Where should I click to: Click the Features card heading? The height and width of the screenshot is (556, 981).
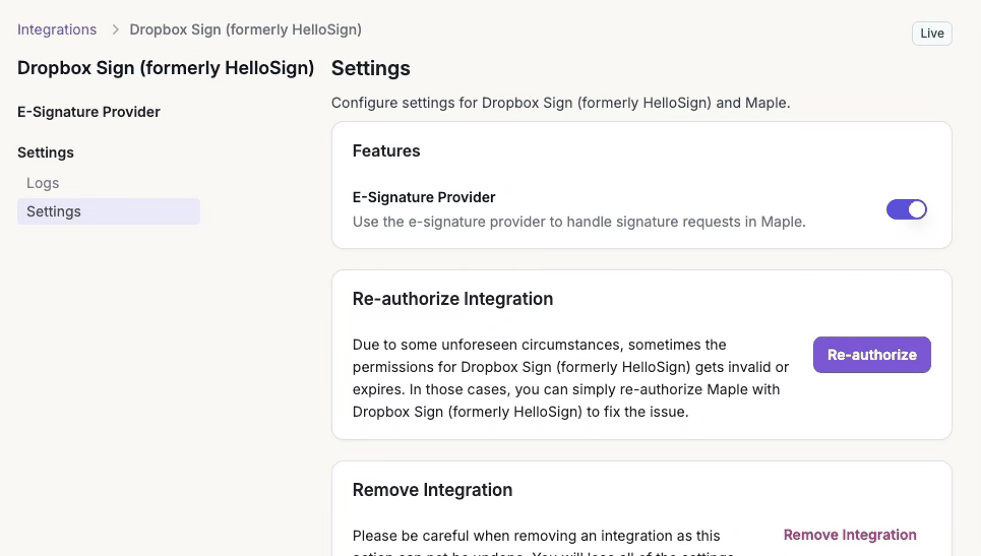(386, 151)
